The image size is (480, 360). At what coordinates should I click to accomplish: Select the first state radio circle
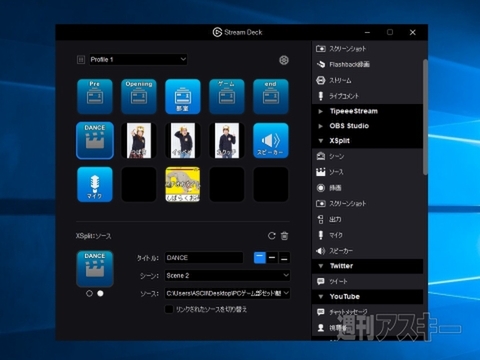click(89, 294)
